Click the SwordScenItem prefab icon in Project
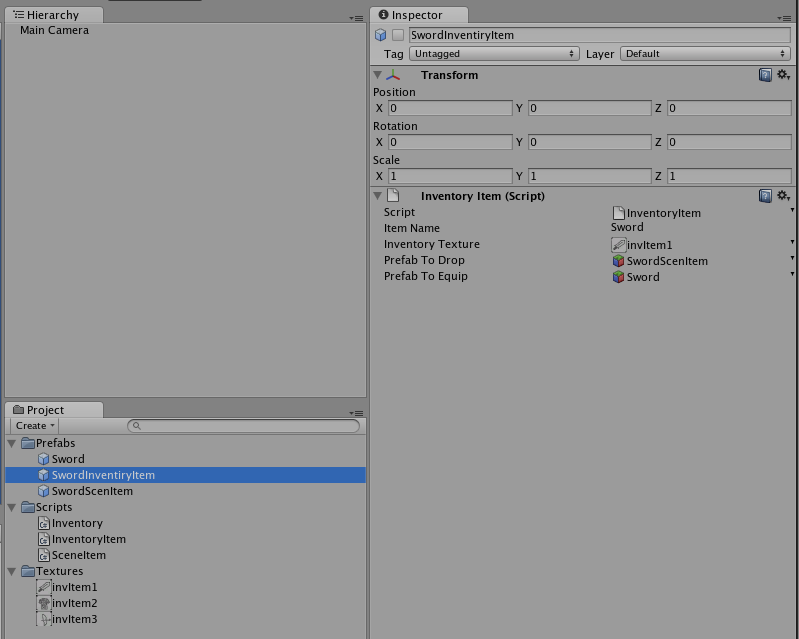This screenshot has width=799, height=639. pos(43,491)
